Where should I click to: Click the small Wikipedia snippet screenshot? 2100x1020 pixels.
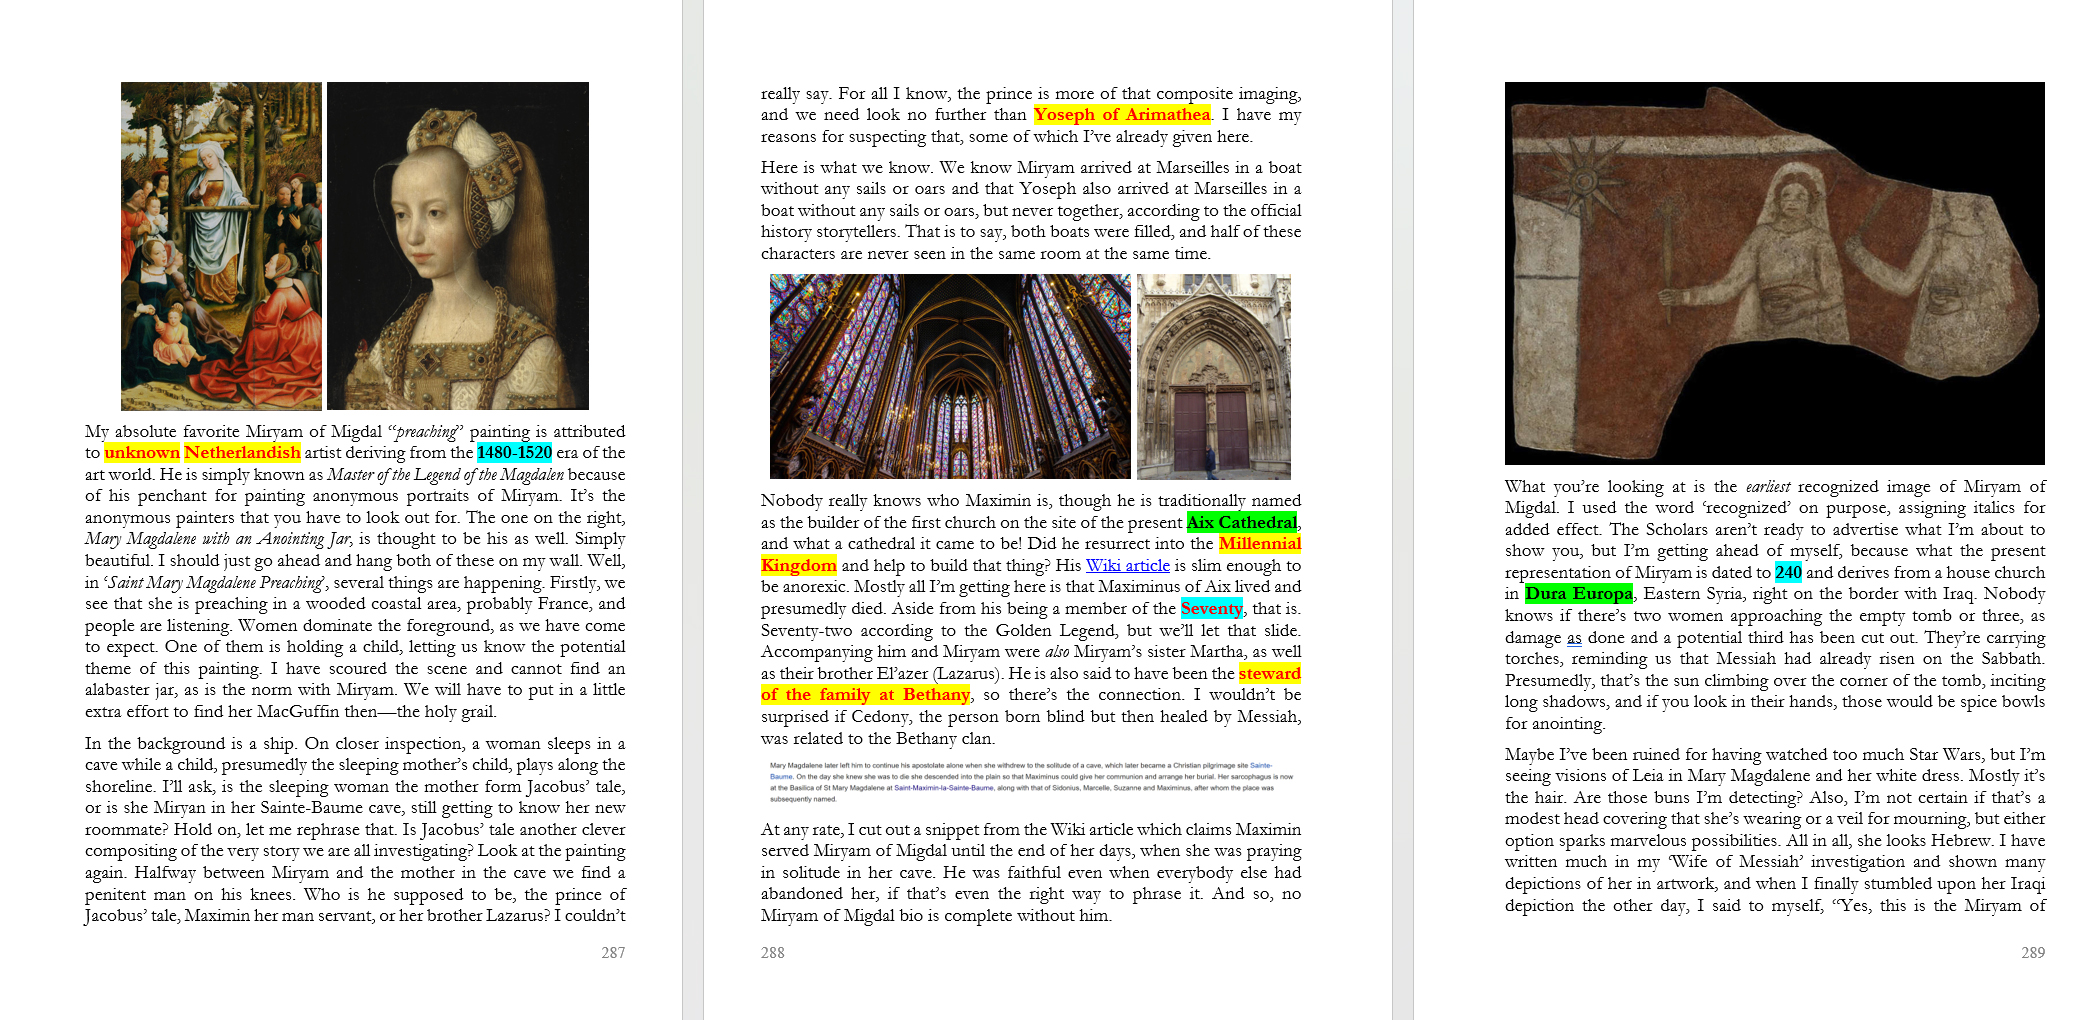point(1031,782)
